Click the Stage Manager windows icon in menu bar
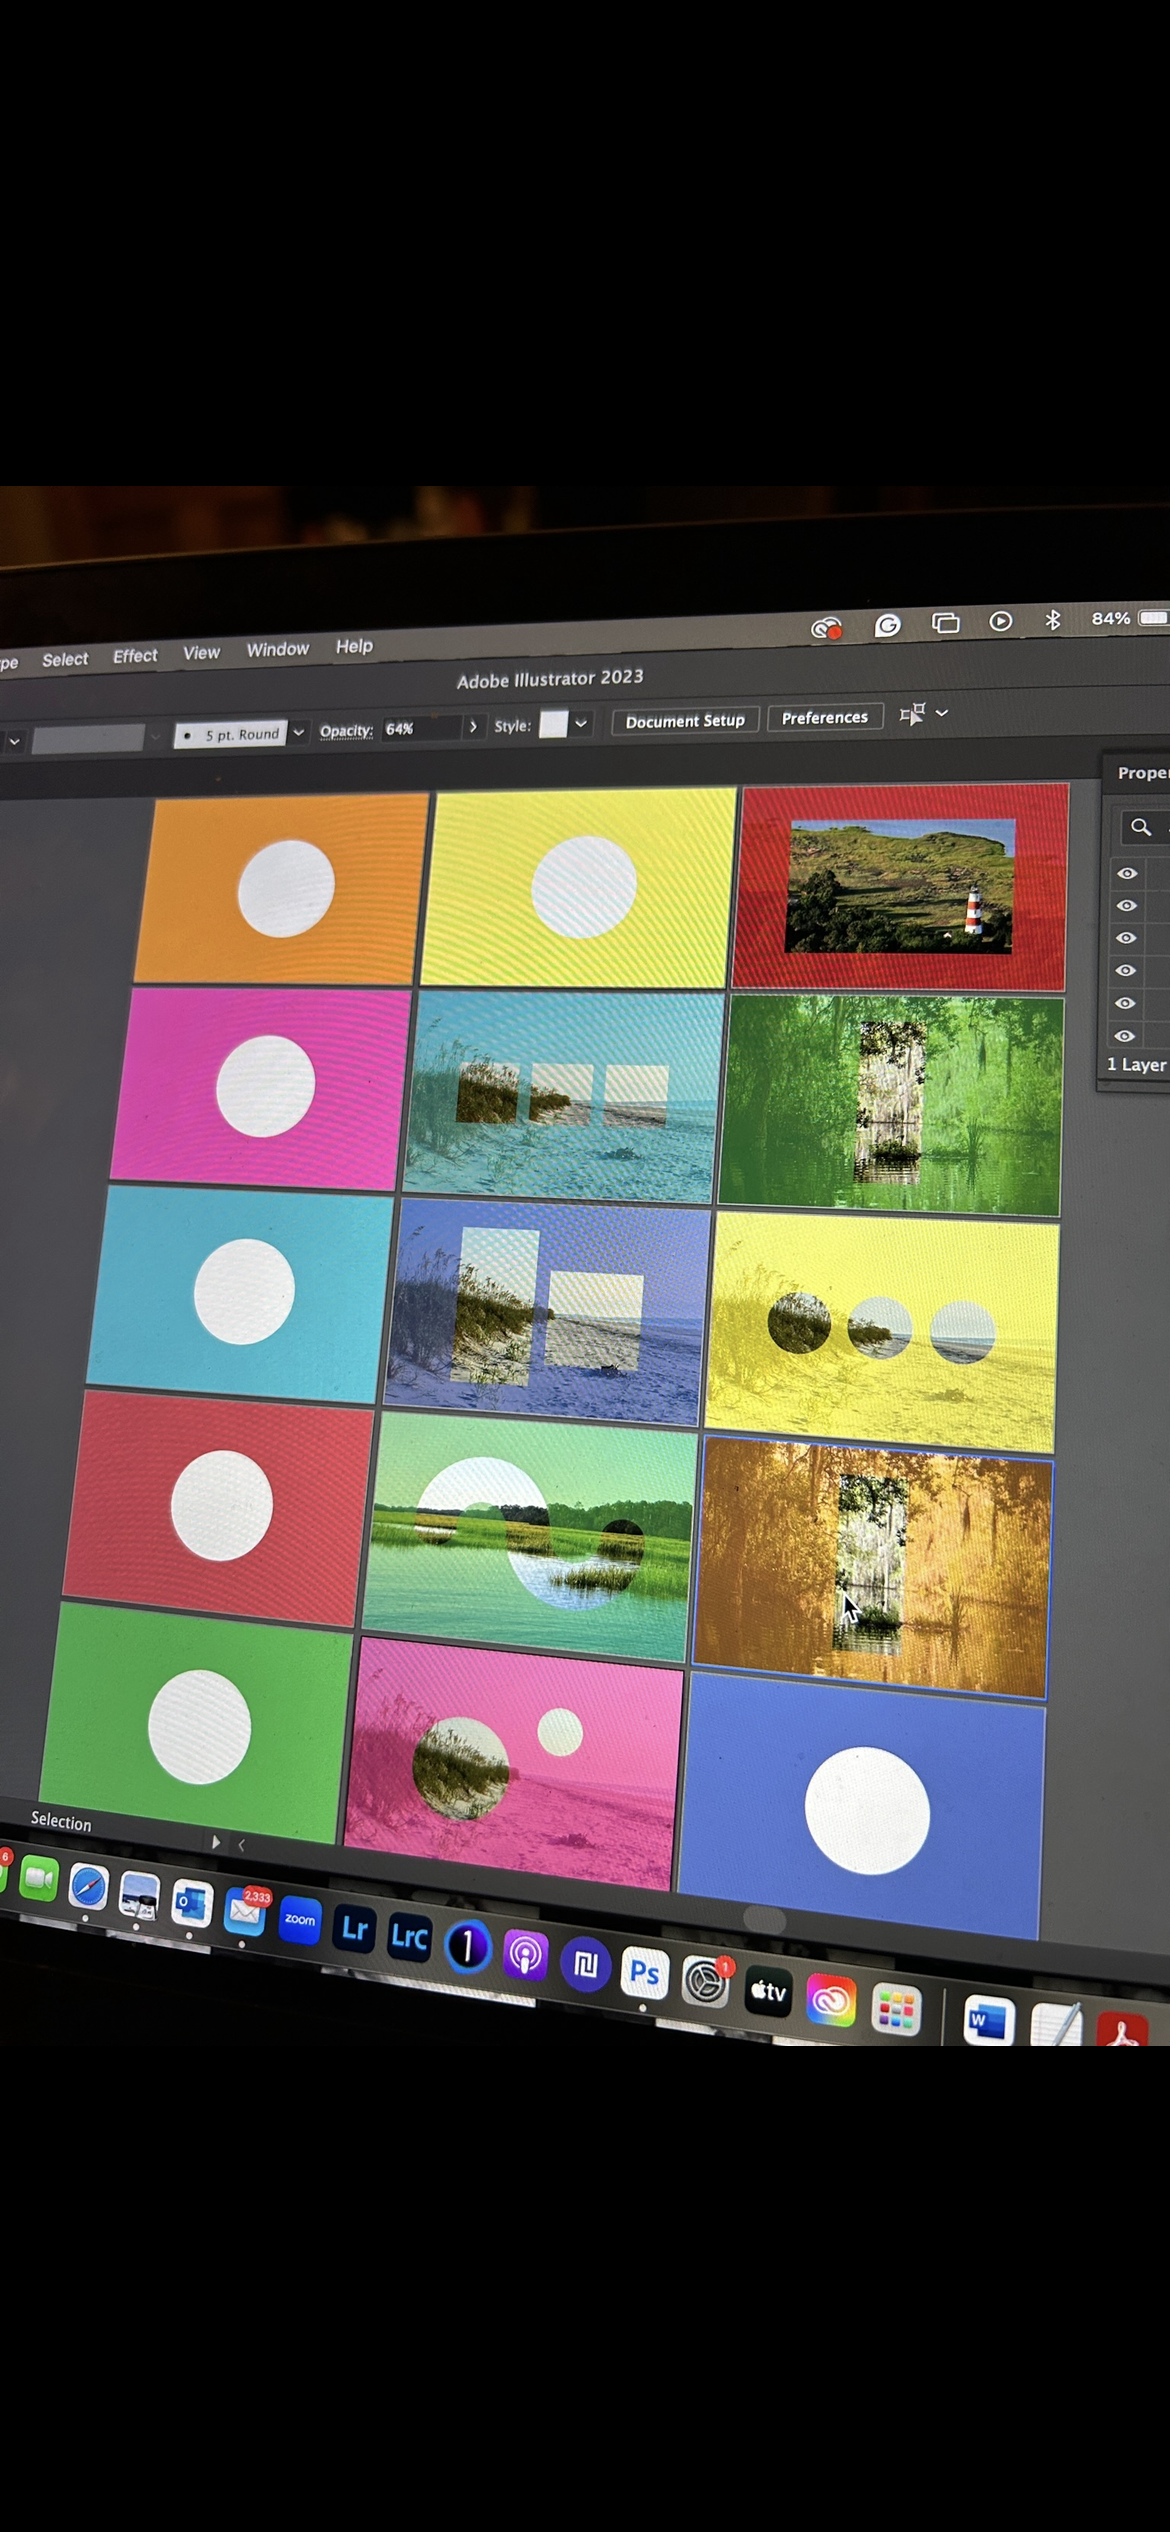Screen dimensions: 1170x2532 coord(945,623)
